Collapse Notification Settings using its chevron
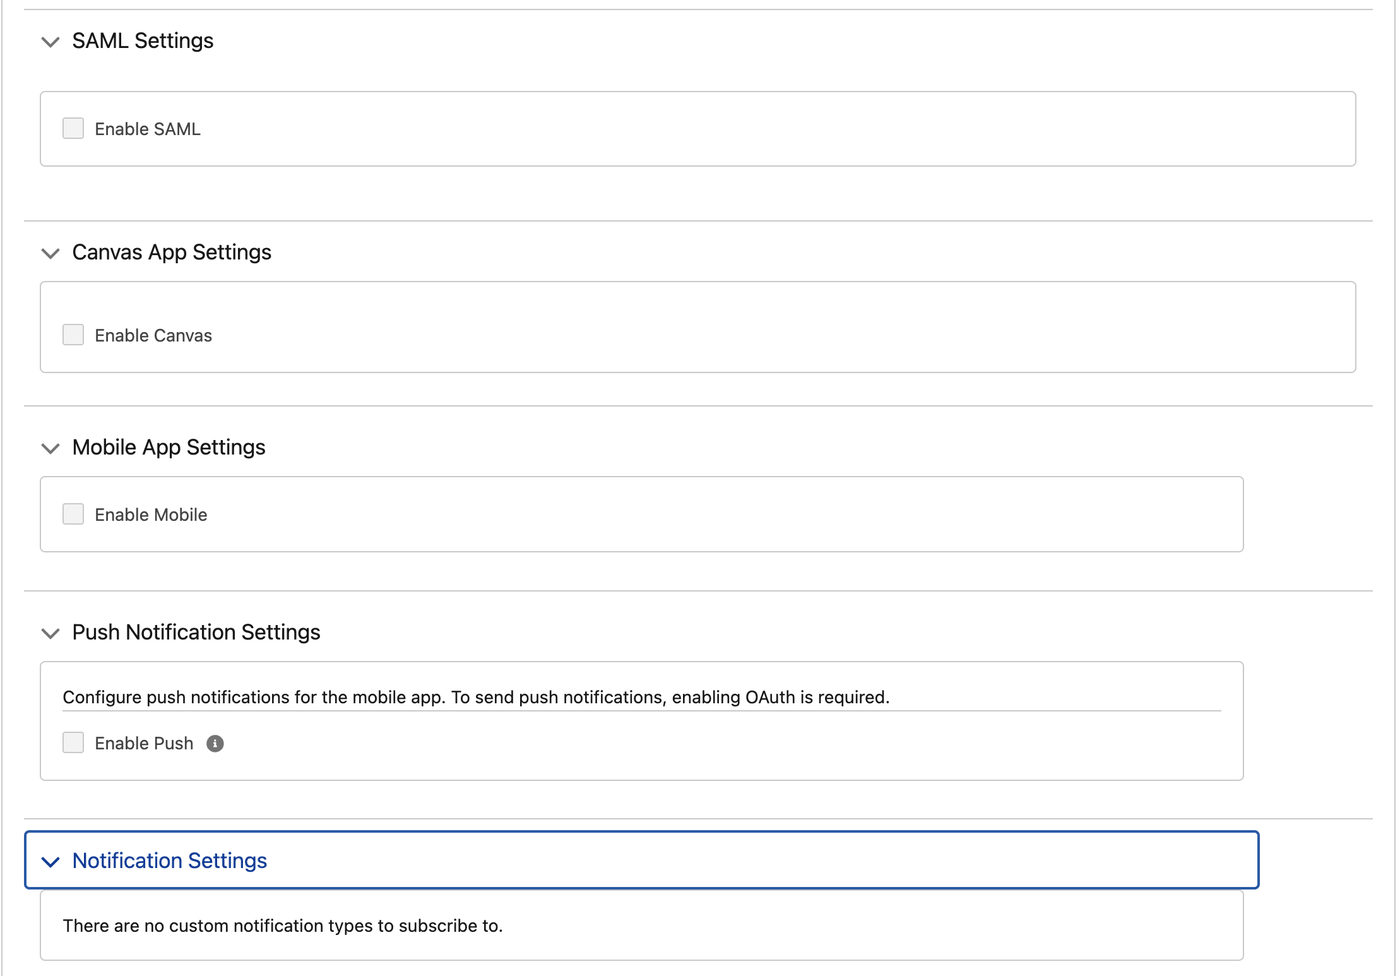Screen dimensions: 1400x976 50,861
